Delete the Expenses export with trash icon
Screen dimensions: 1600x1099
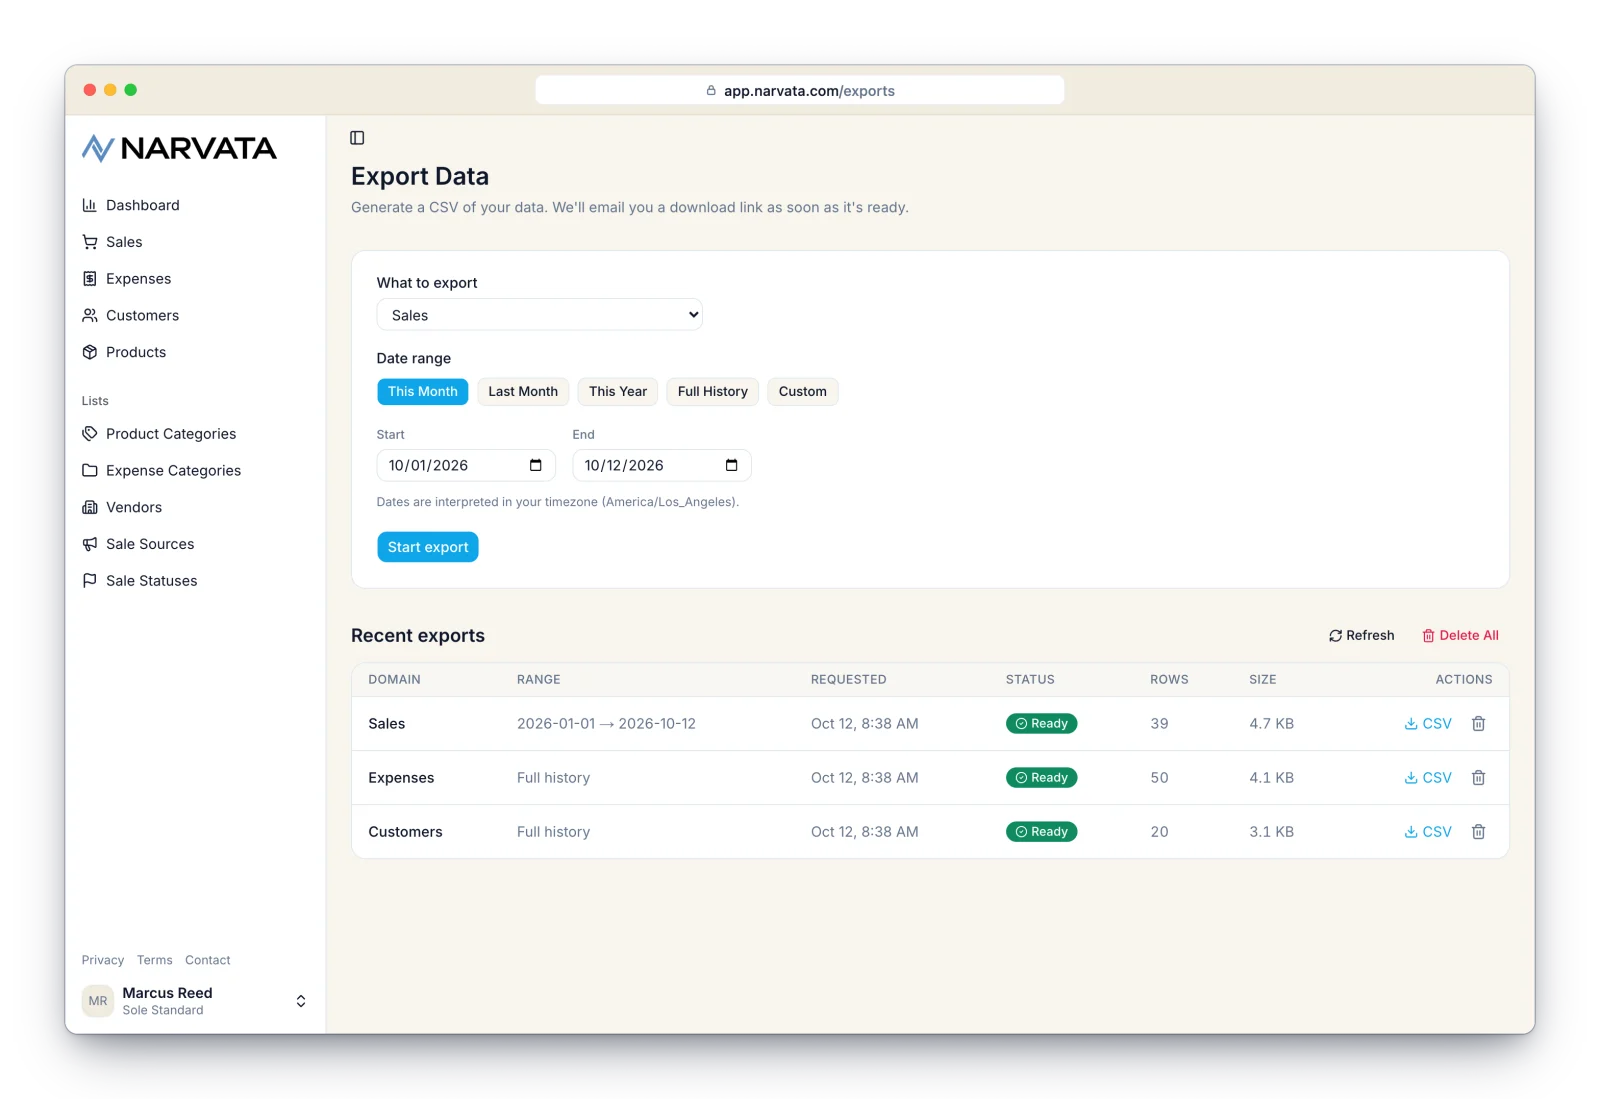pyautogui.click(x=1479, y=778)
